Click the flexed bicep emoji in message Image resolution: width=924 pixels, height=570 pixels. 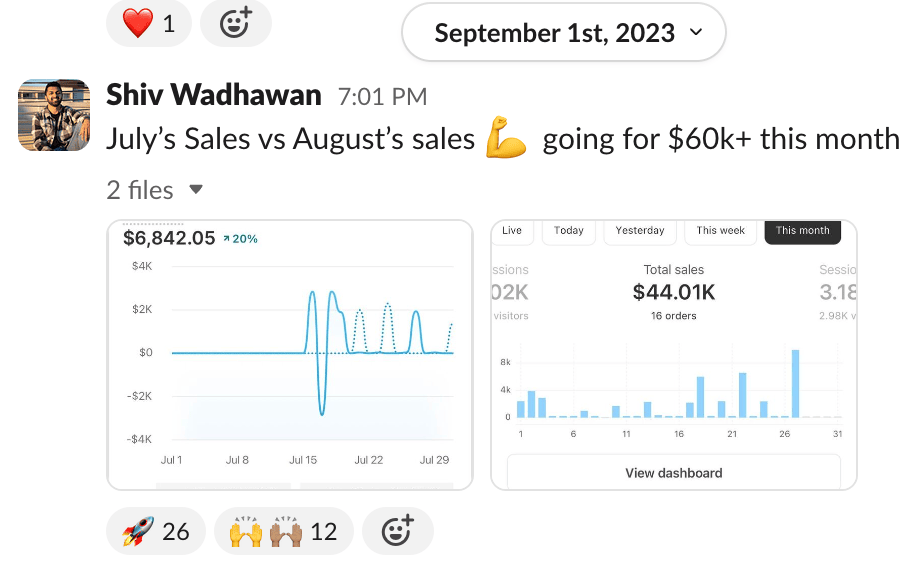tap(506, 138)
